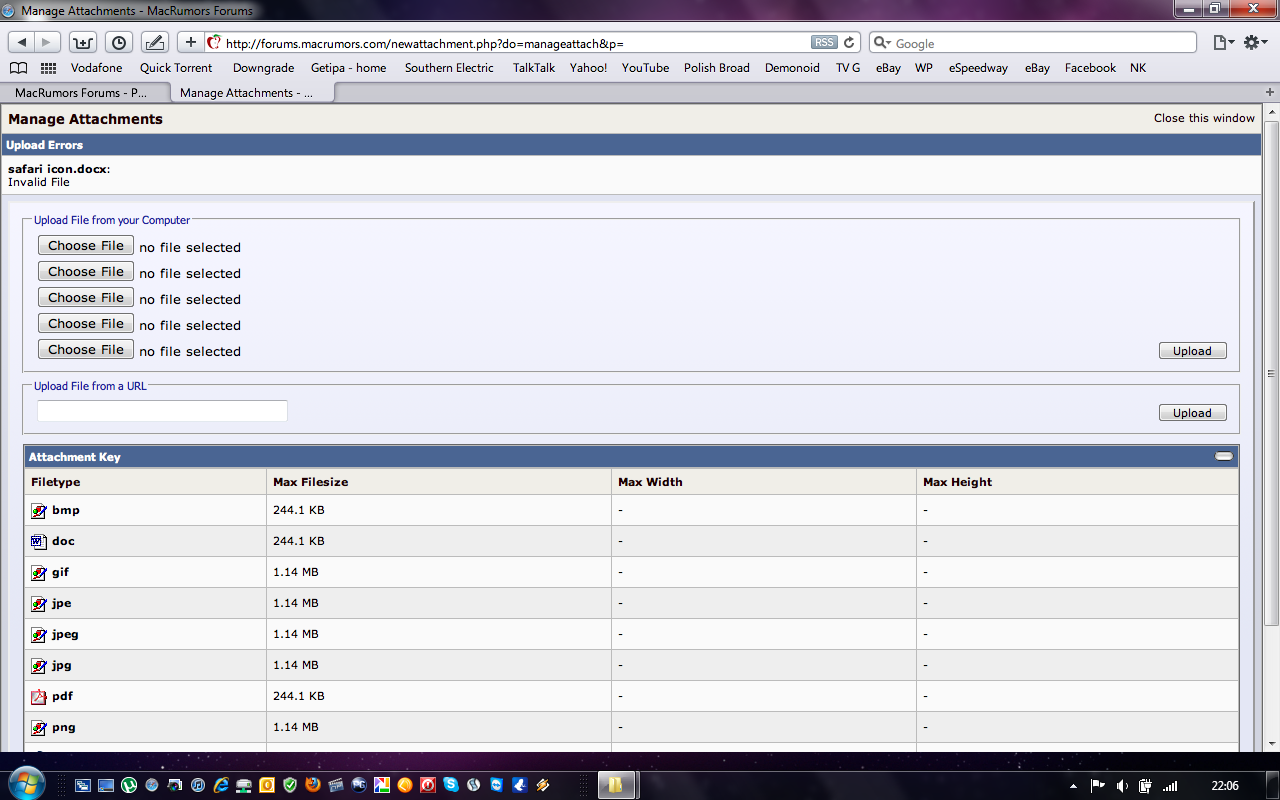Open the Facebook bookmark
The image size is (1280, 800).
click(x=1090, y=68)
